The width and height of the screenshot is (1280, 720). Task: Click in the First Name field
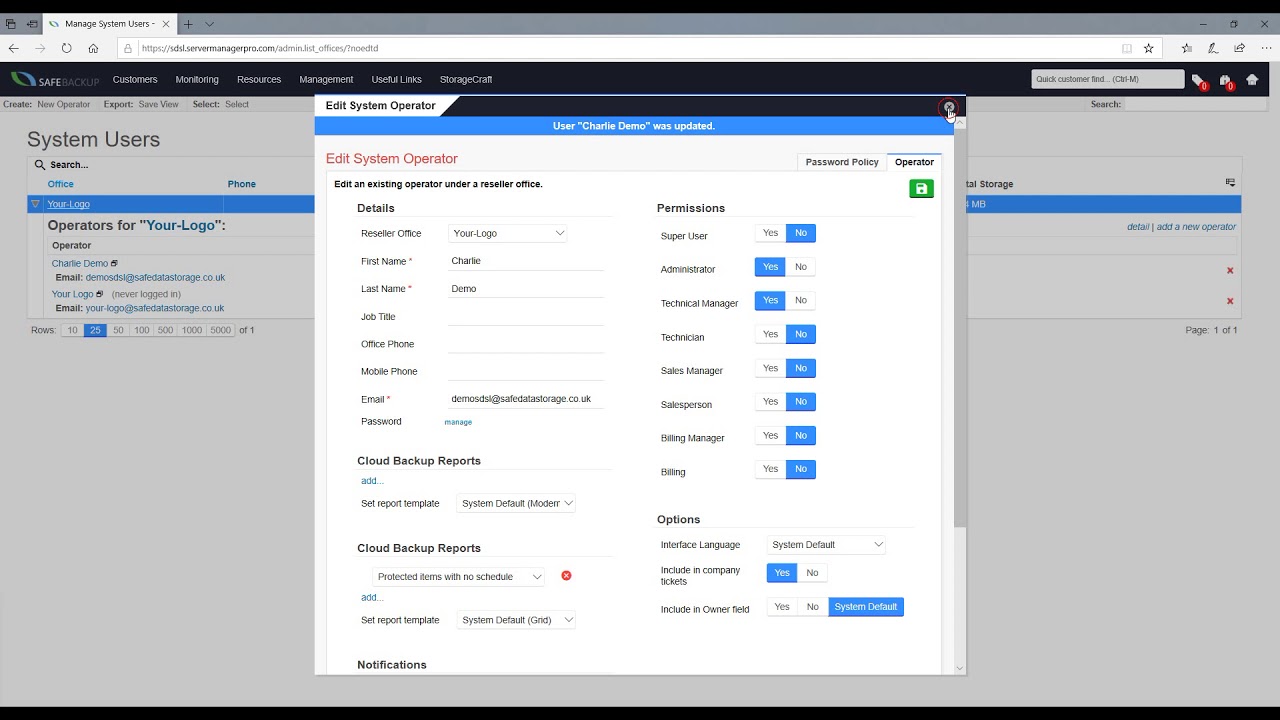tap(526, 261)
